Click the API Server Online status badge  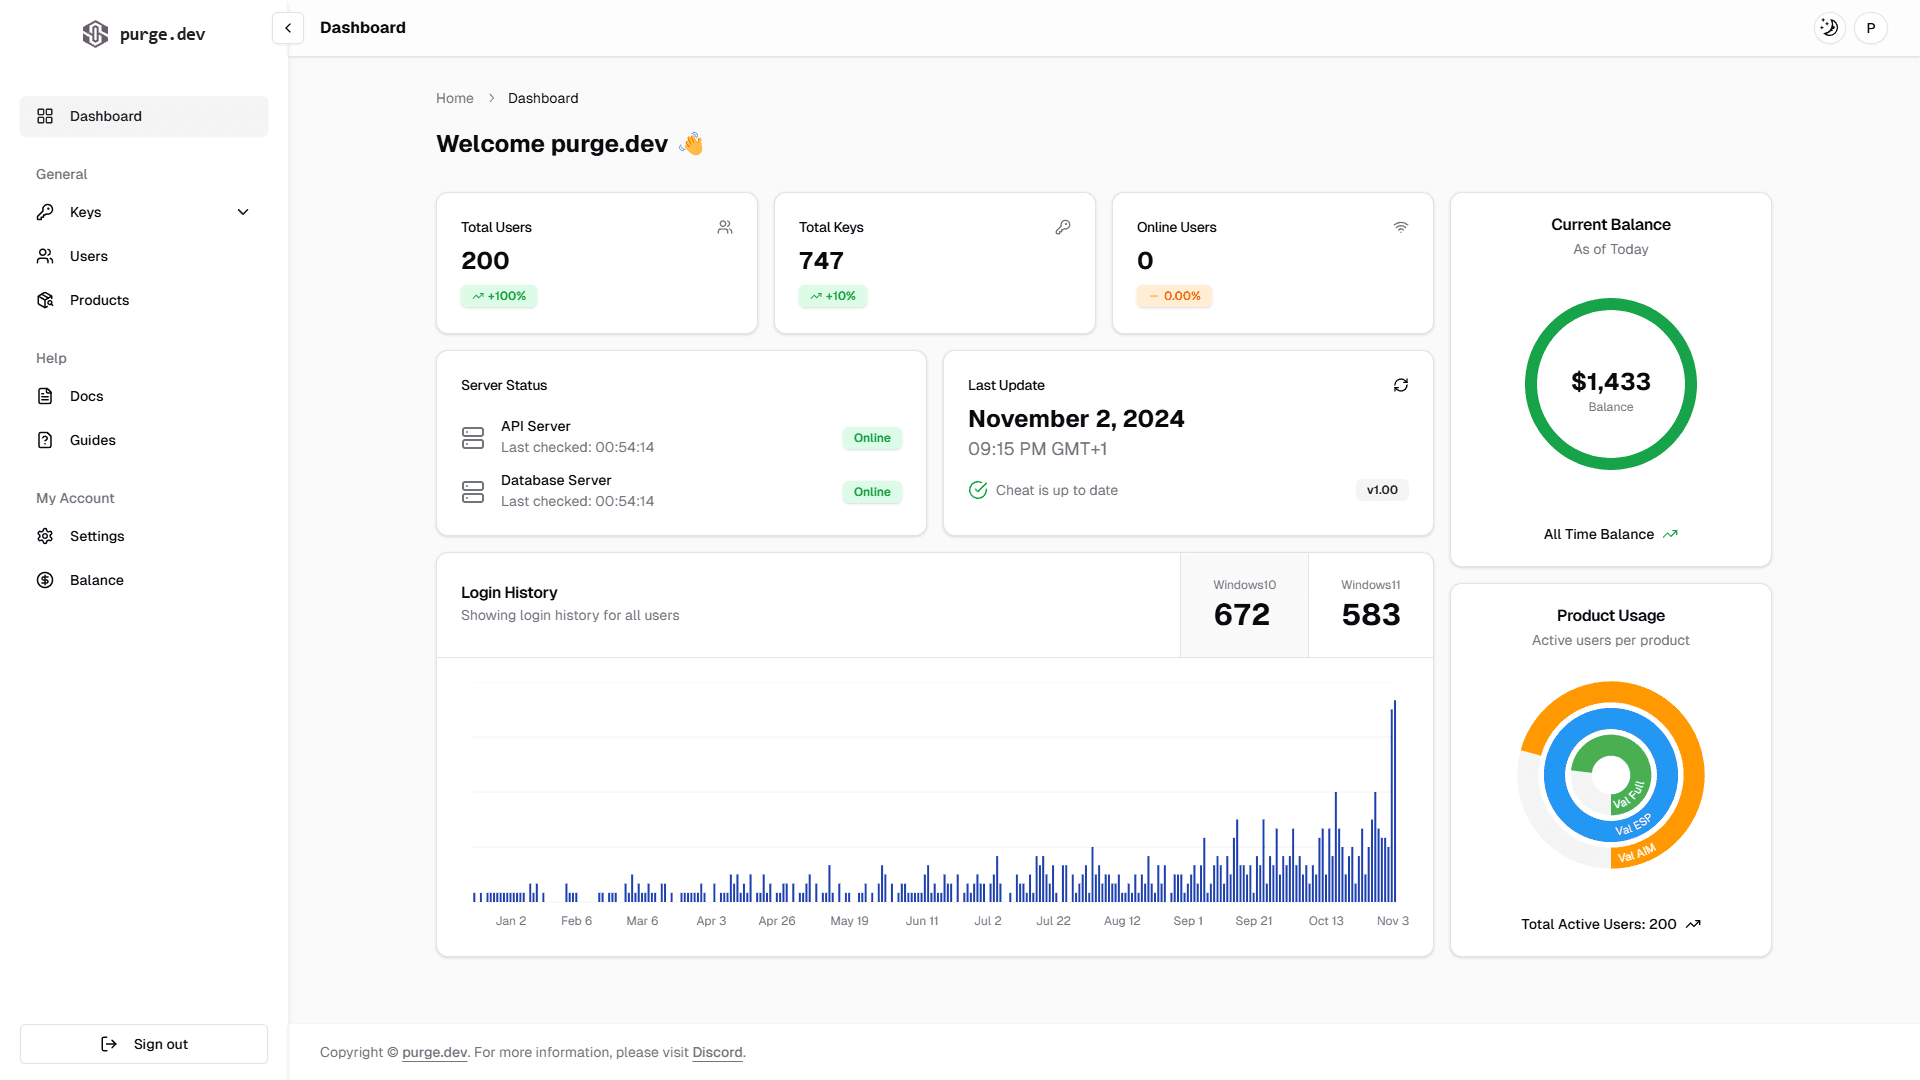[x=872, y=438]
